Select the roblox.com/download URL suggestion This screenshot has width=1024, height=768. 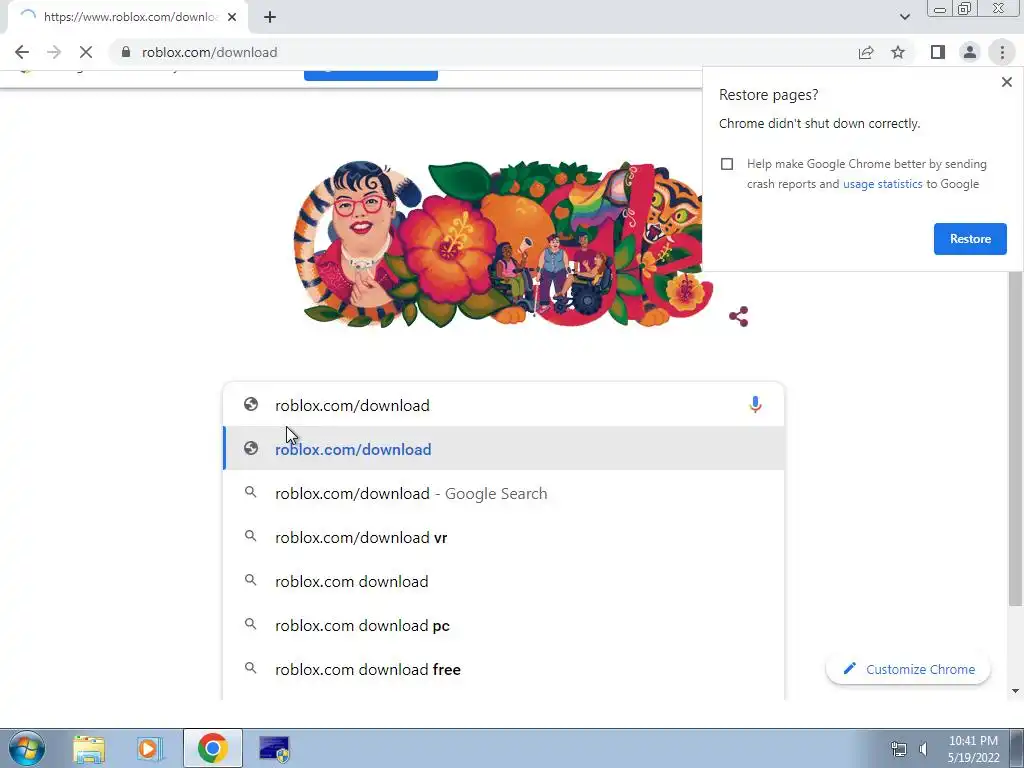[x=503, y=449]
